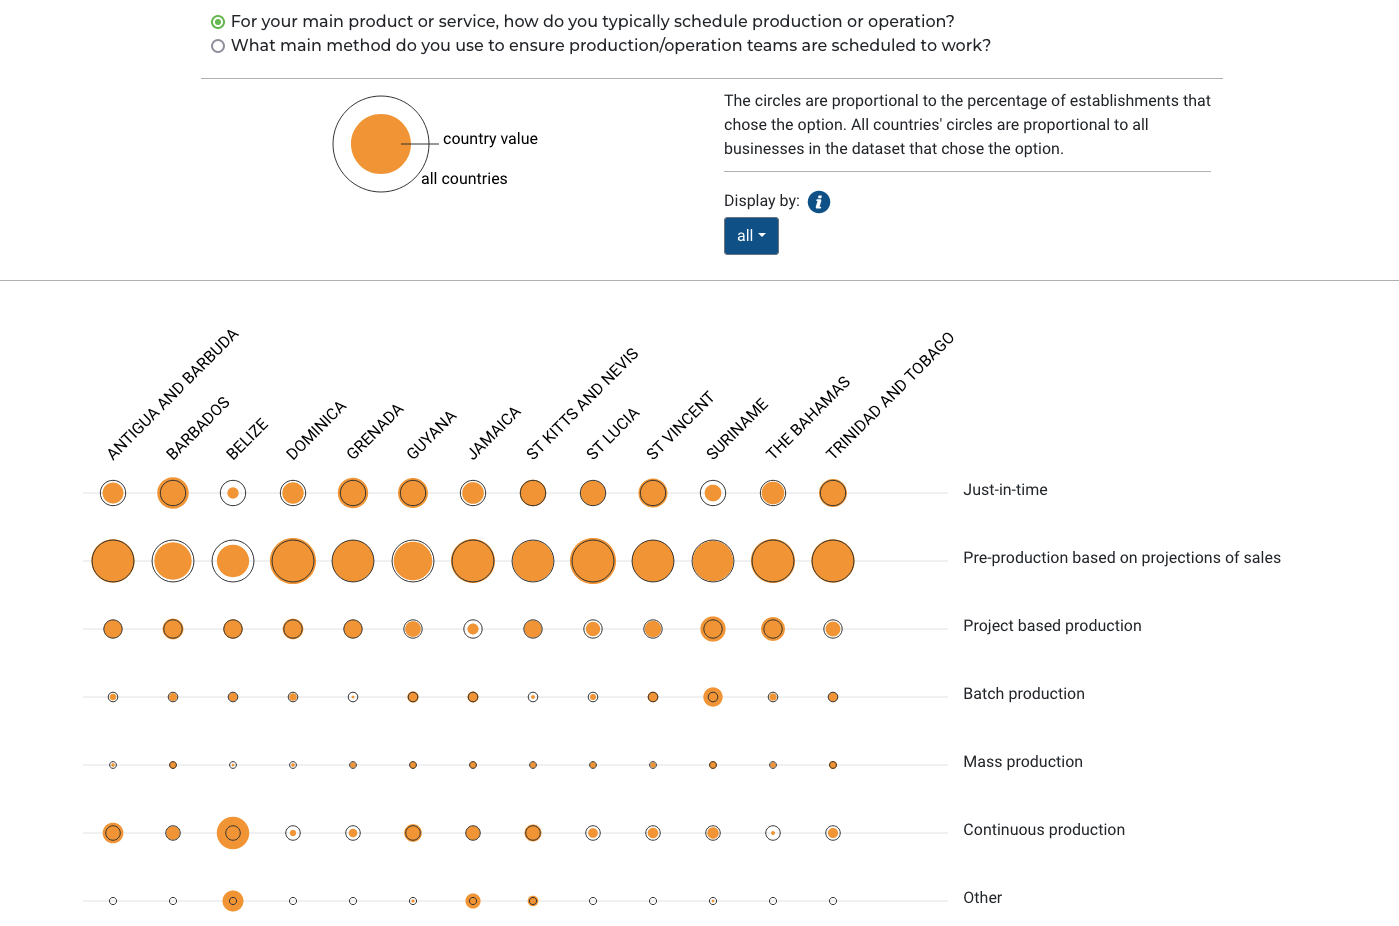Click St Lucia's Pre-production circle
1399x926 pixels.
(593, 561)
